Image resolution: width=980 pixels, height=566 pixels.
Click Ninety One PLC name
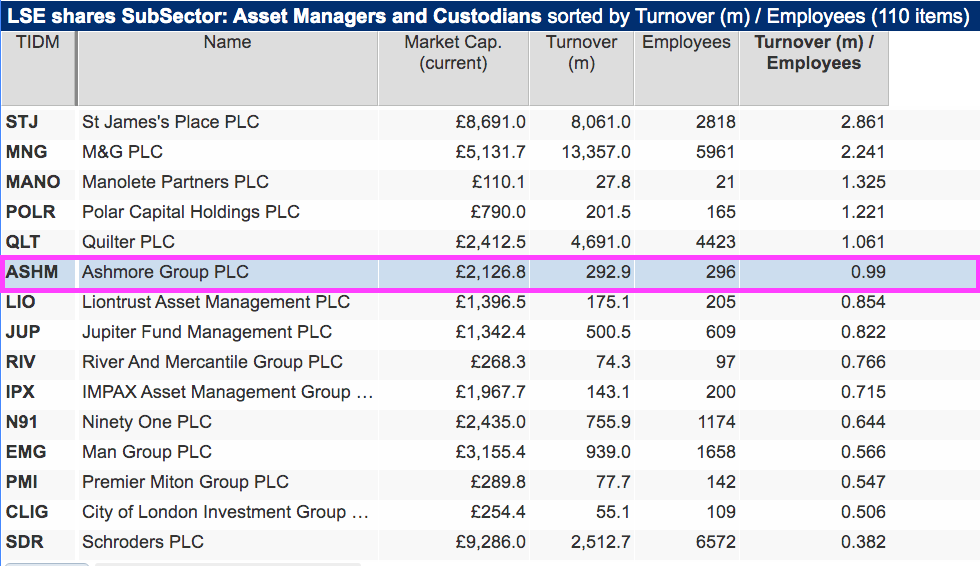click(147, 422)
